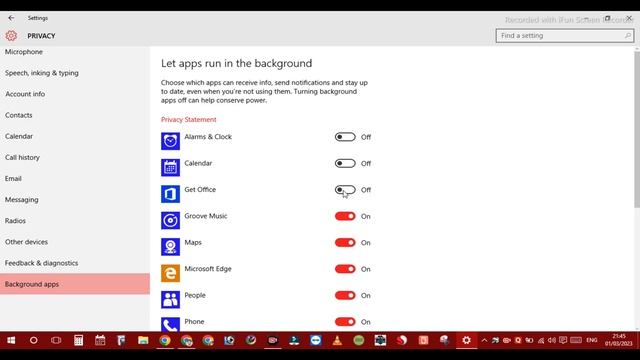This screenshot has height=360, width=640.
Task: Select Feedback & diagnostics in sidebar
Action: (75, 263)
